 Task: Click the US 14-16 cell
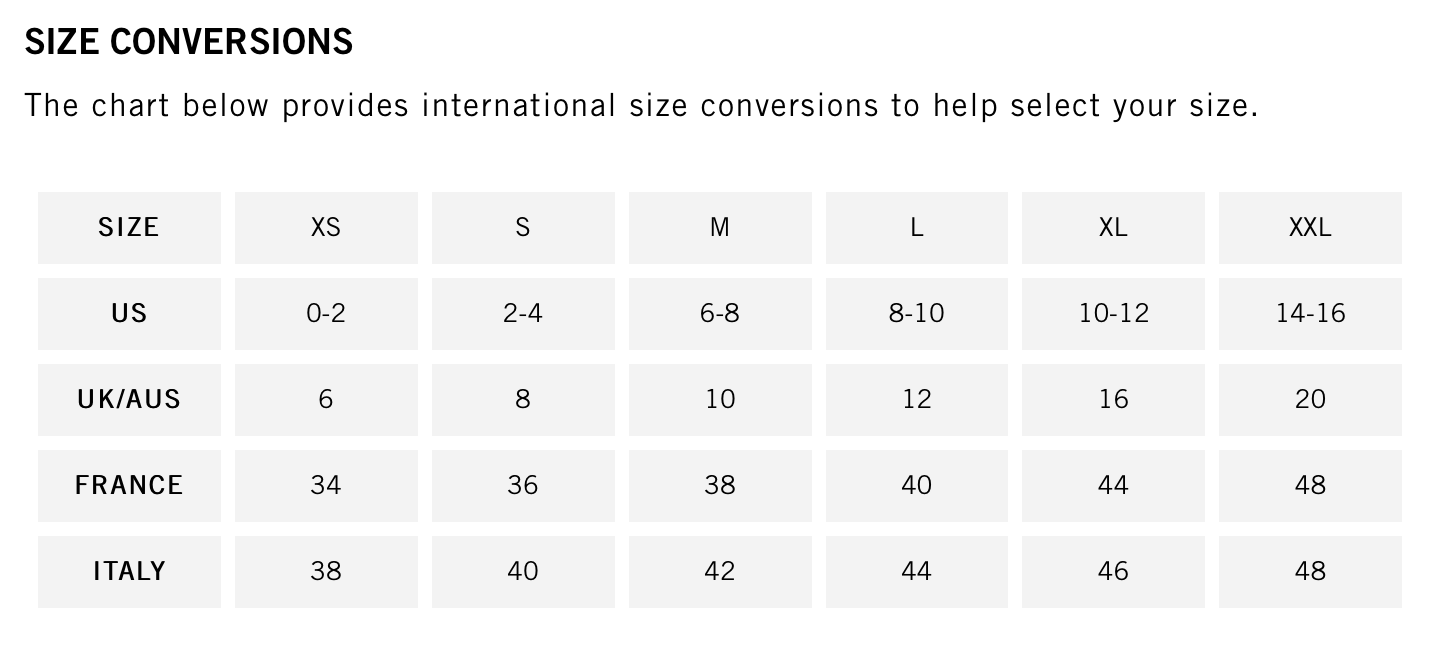tap(1310, 314)
